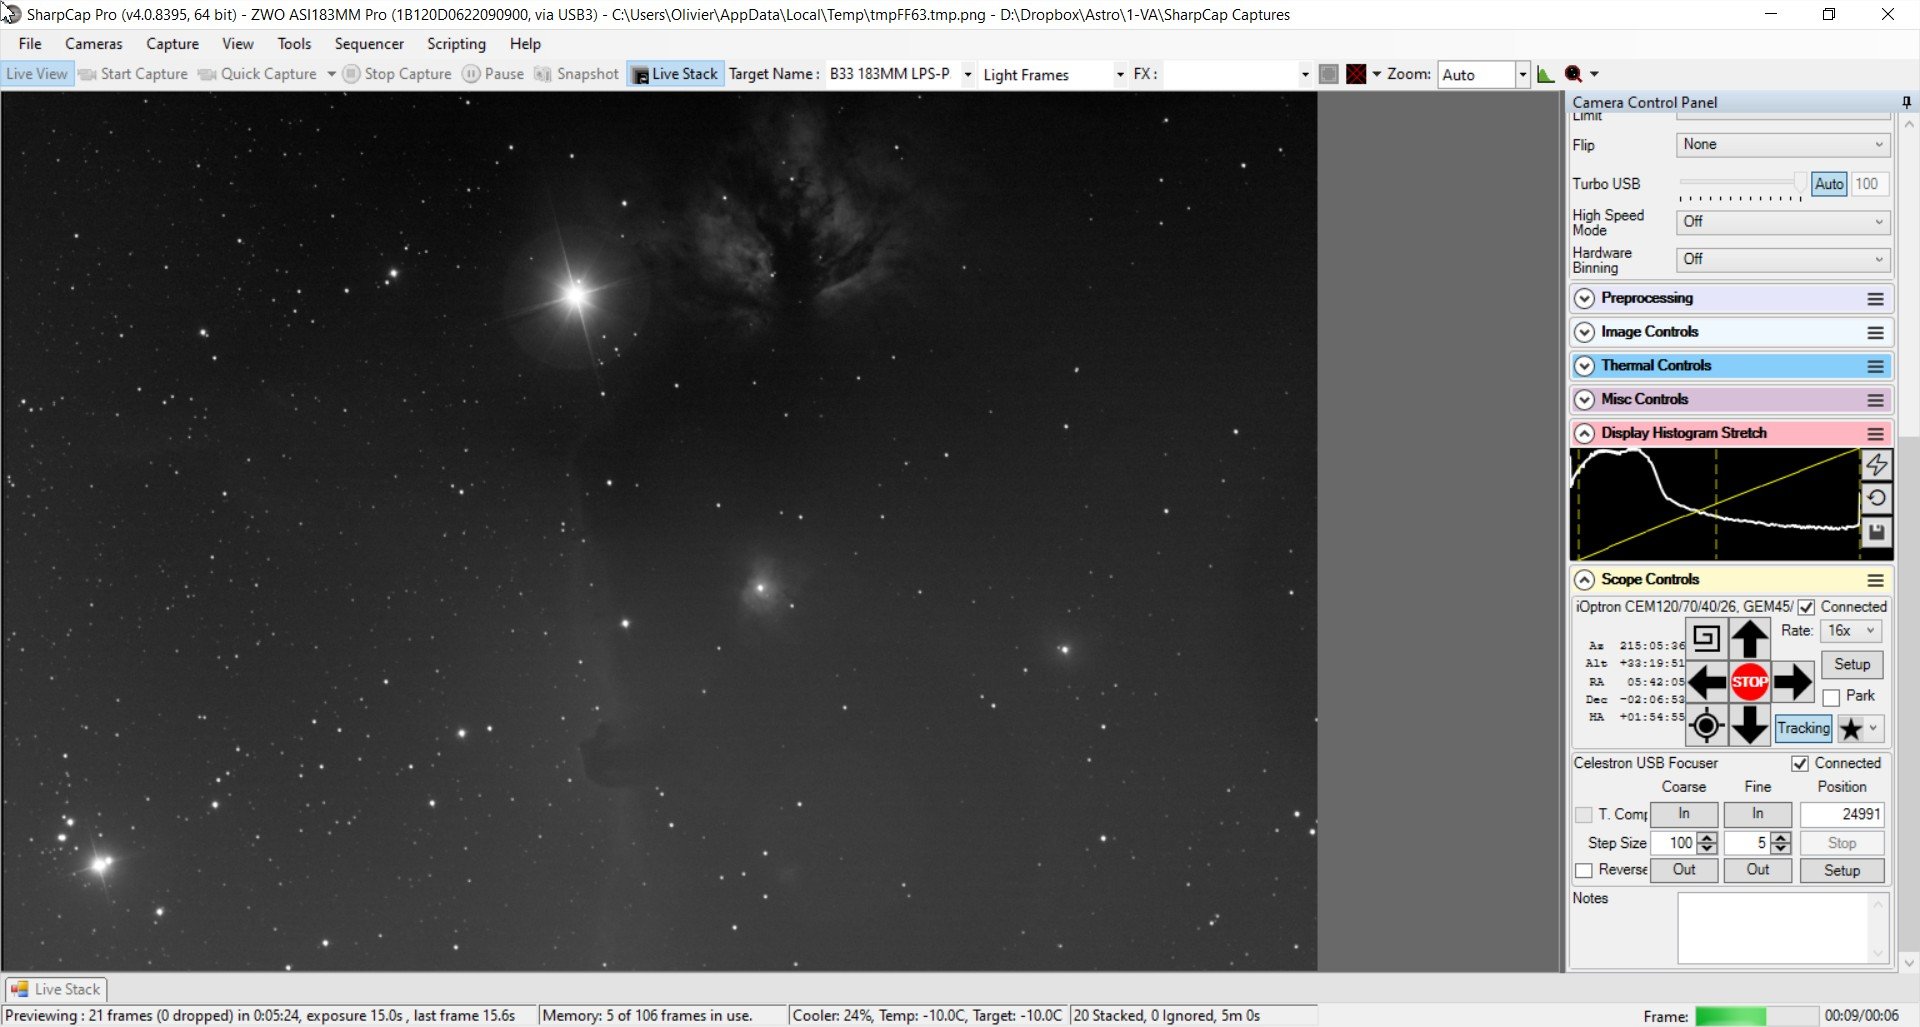Image resolution: width=1920 pixels, height=1027 pixels.
Task: Click the spiral search icon in Scope Controls
Action: [1706, 638]
